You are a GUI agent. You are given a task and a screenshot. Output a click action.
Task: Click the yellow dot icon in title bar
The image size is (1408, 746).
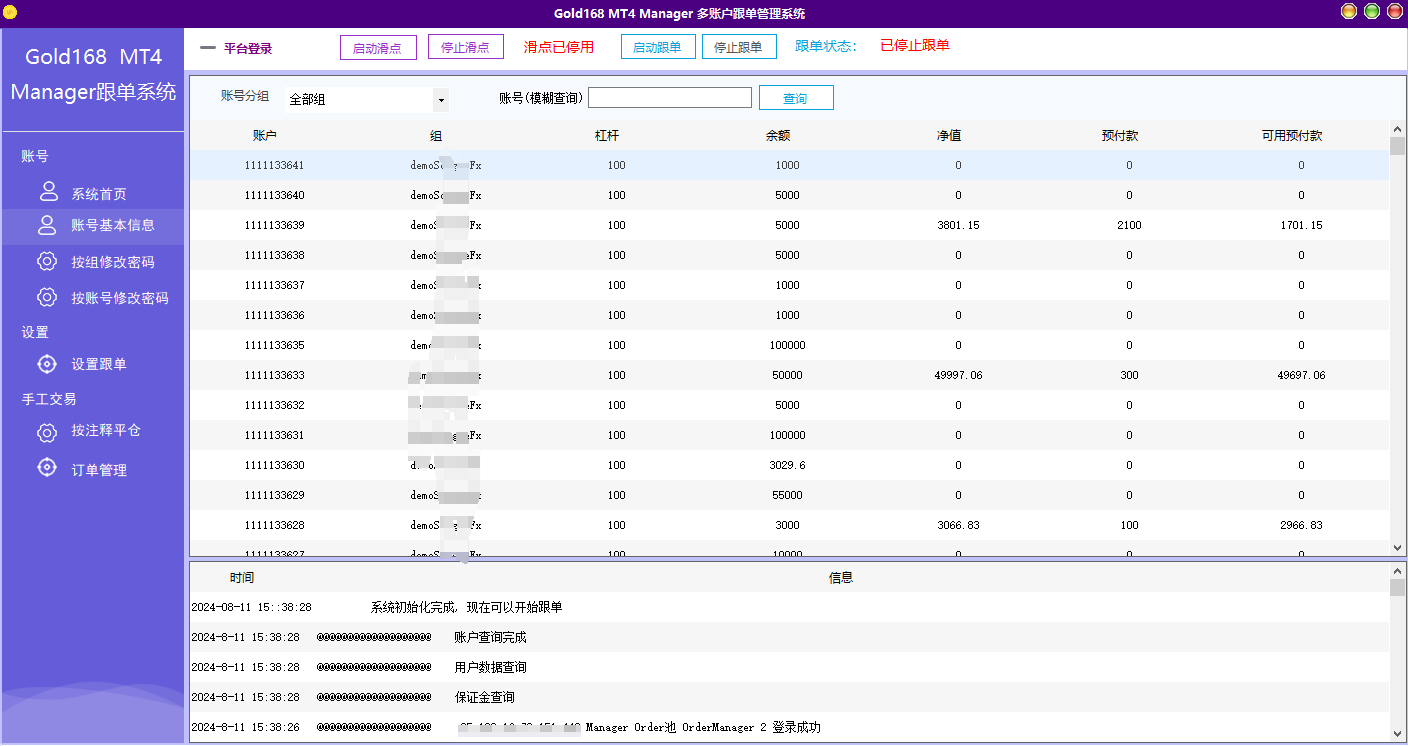click(10, 12)
